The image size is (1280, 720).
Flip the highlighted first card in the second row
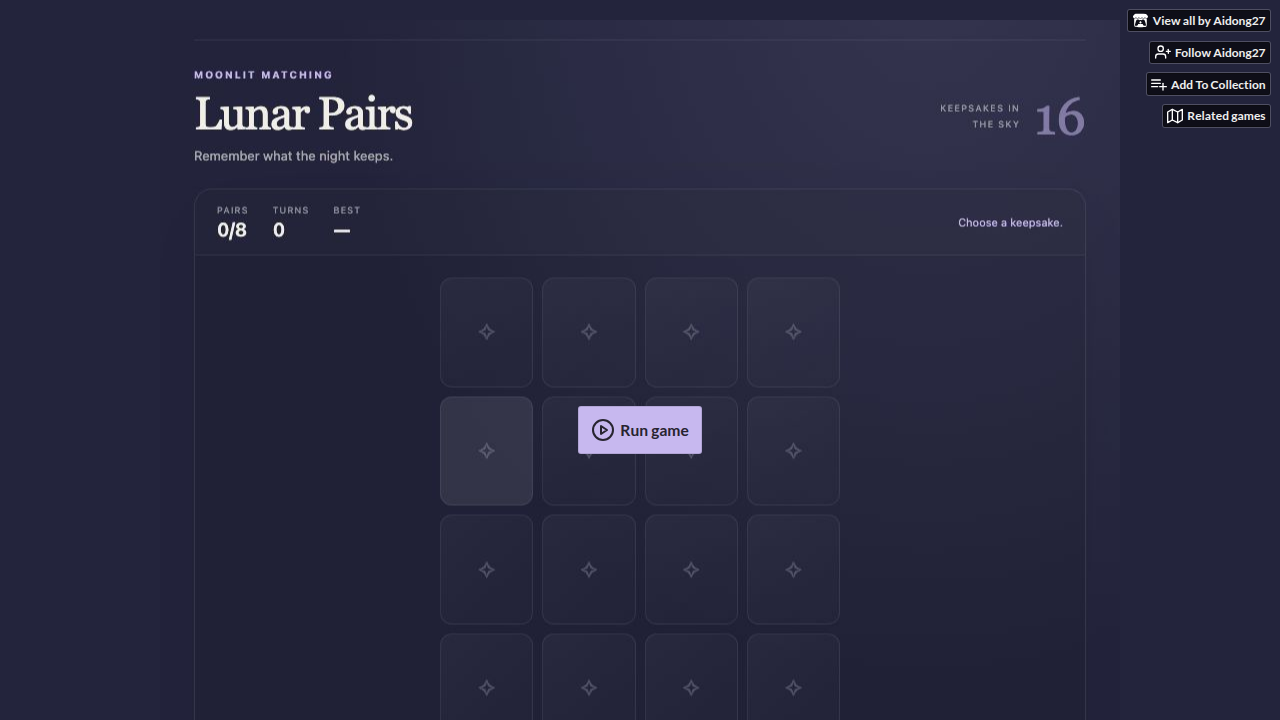point(486,451)
